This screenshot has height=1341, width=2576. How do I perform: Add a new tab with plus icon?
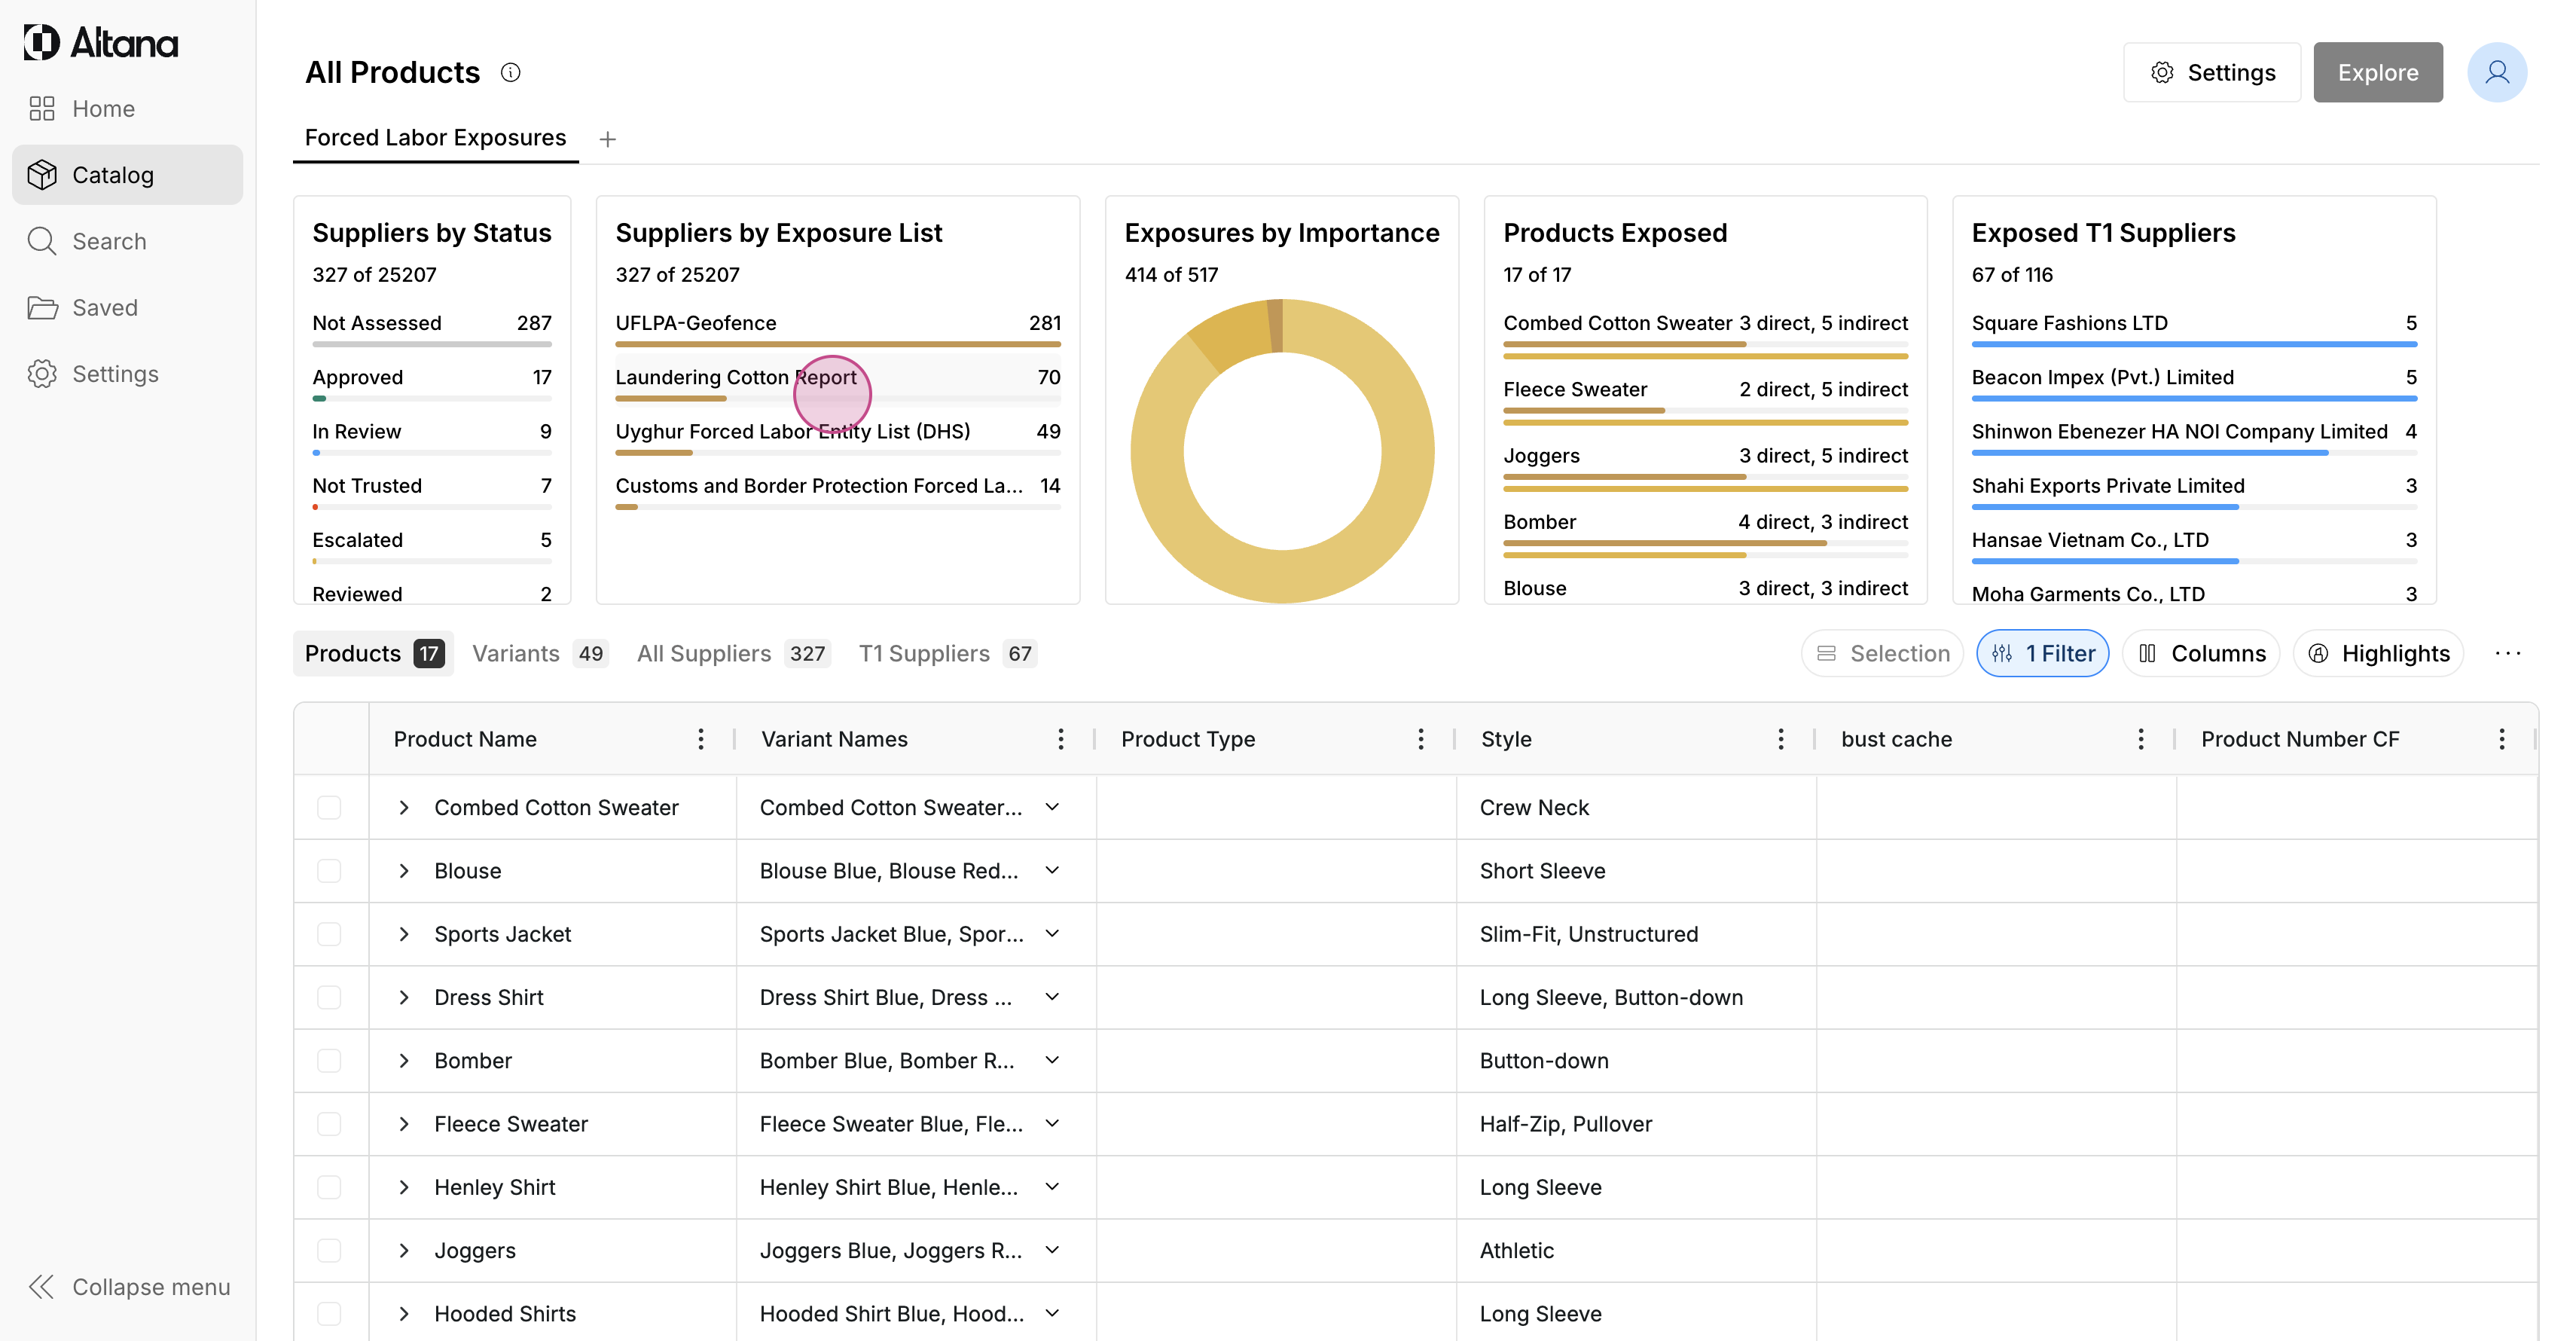[607, 139]
